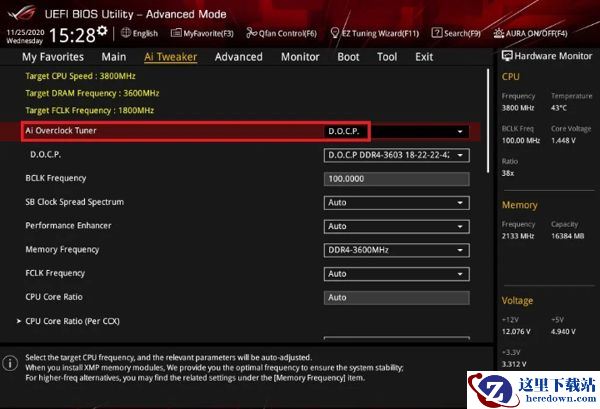The width and height of the screenshot is (600, 409).
Task: Click the 16384 MB capacity value
Action: click(x=567, y=236)
